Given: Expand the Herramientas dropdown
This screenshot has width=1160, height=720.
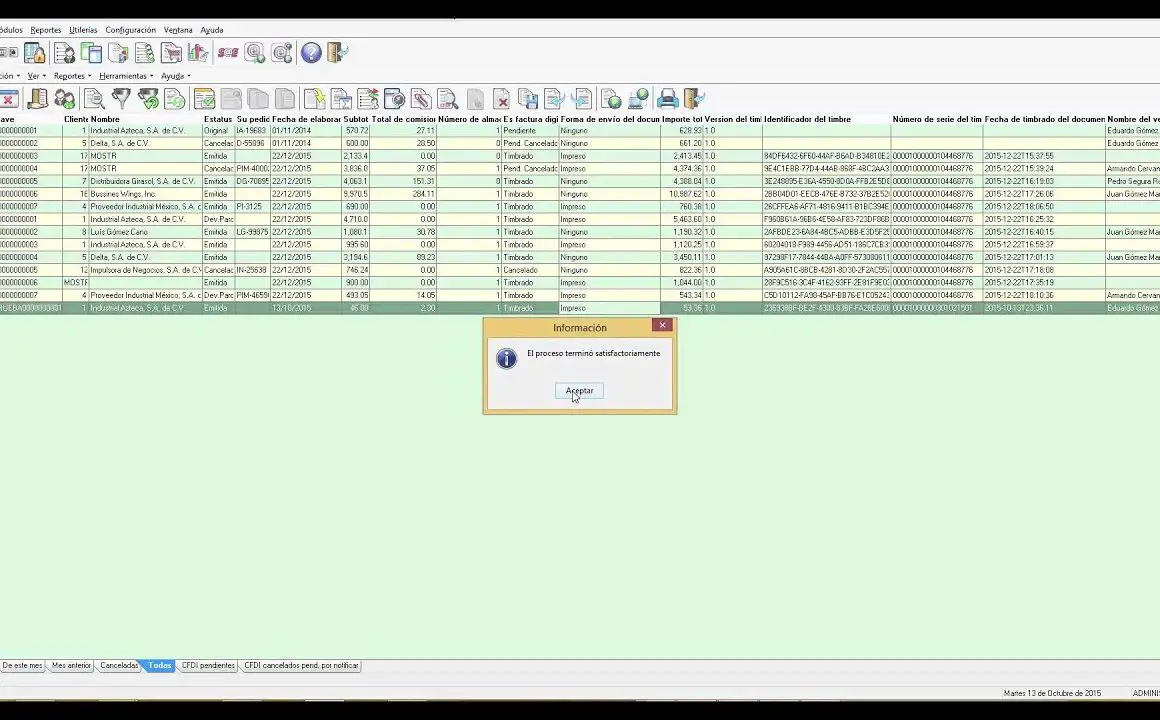Looking at the screenshot, I should [x=125, y=76].
